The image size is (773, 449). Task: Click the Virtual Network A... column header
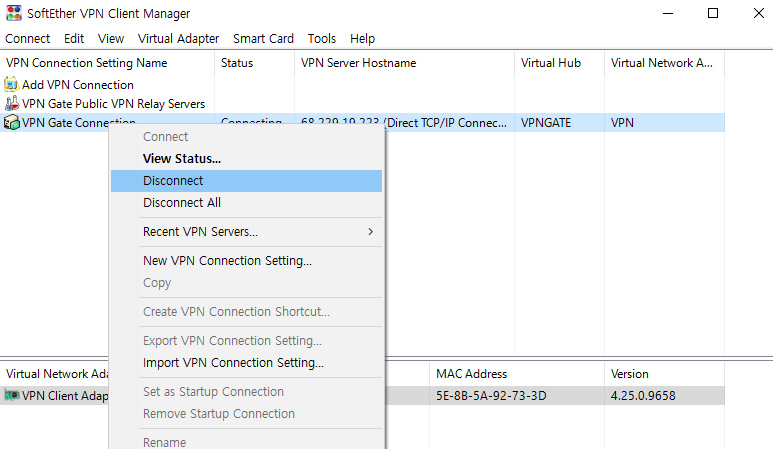pyautogui.click(x=665, y=63)
